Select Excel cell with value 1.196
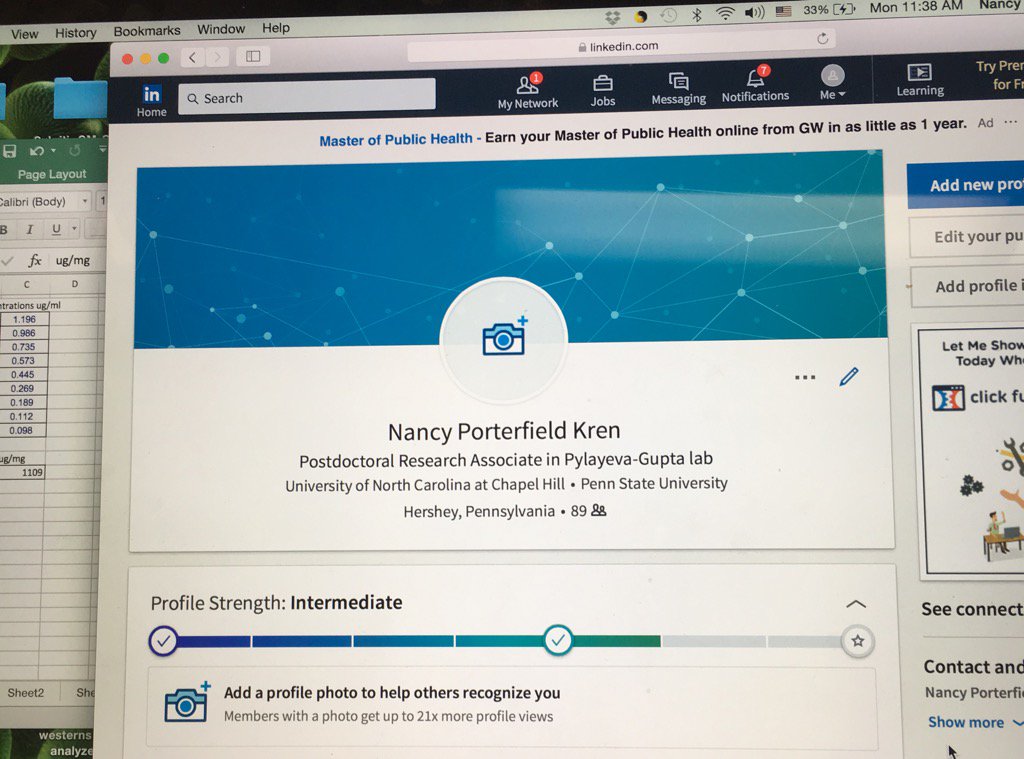Screen dimensions: 1024x759 [x=24, y=319]
